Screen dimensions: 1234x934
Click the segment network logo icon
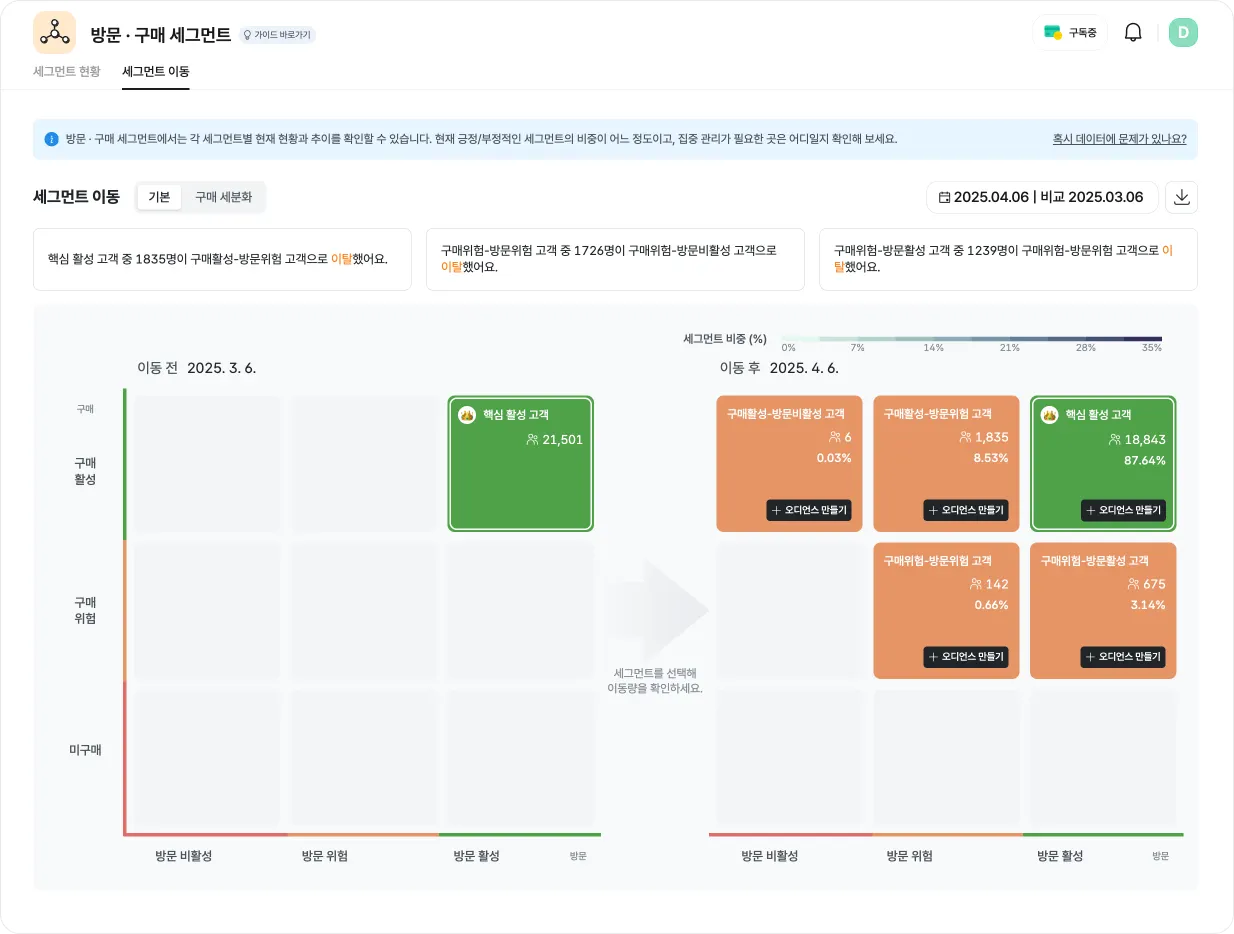[54, 33]
